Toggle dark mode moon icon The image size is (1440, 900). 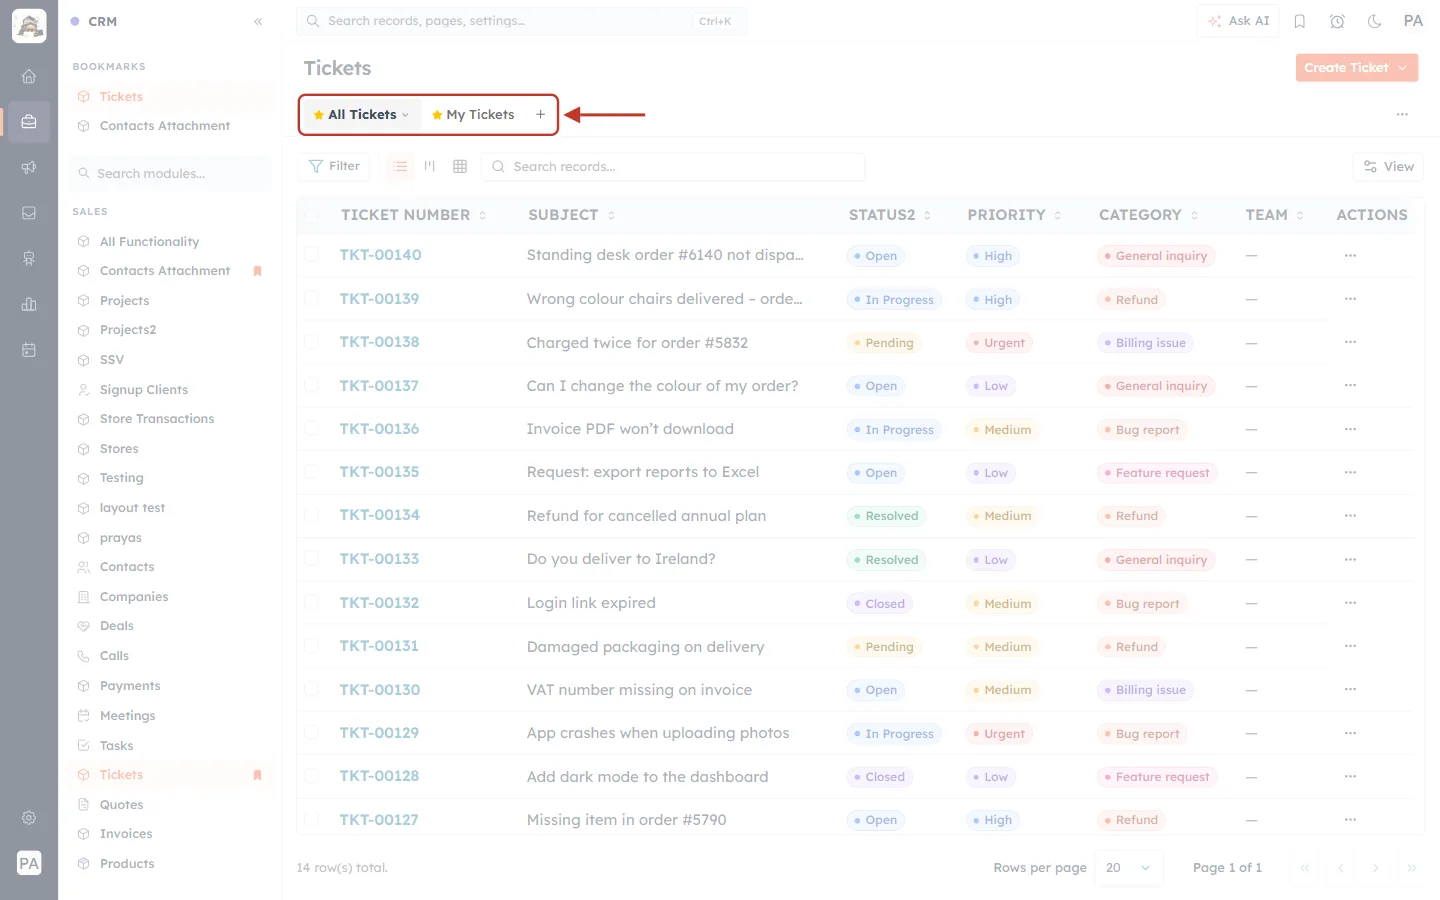[1375, 21]
